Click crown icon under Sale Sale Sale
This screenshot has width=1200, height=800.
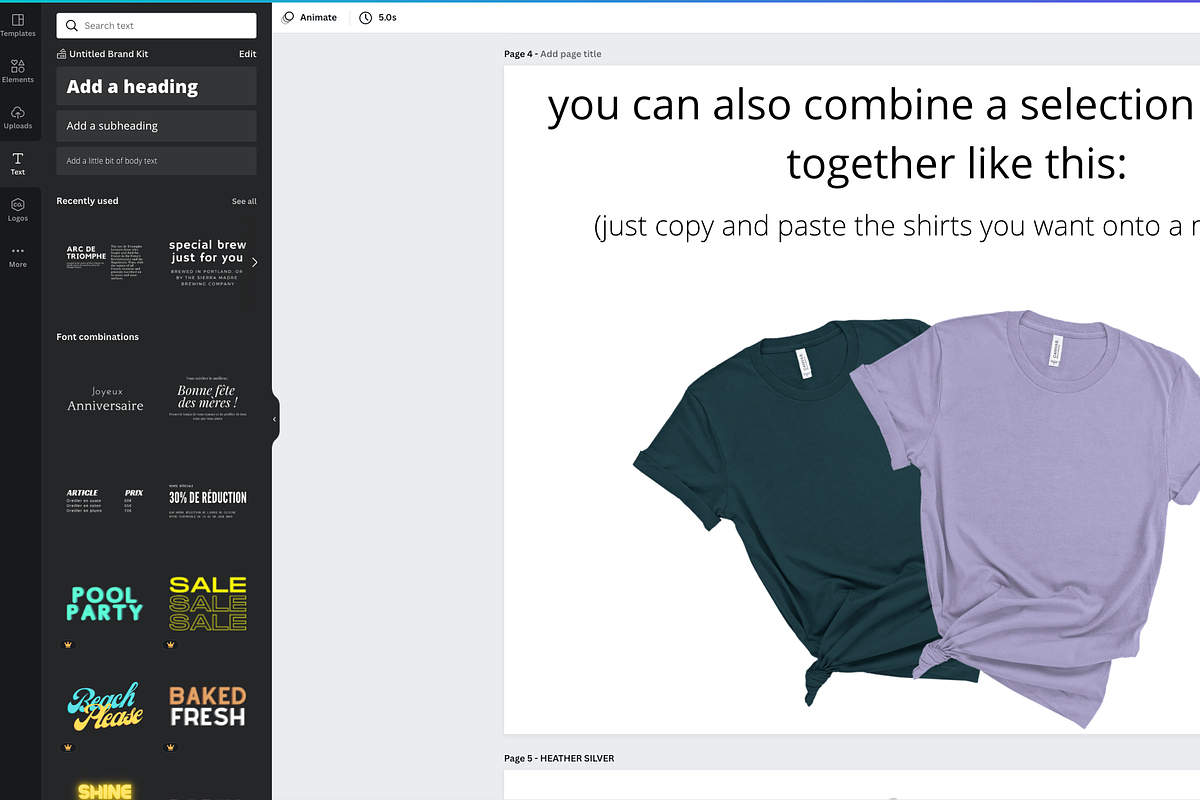click(170, 645)
